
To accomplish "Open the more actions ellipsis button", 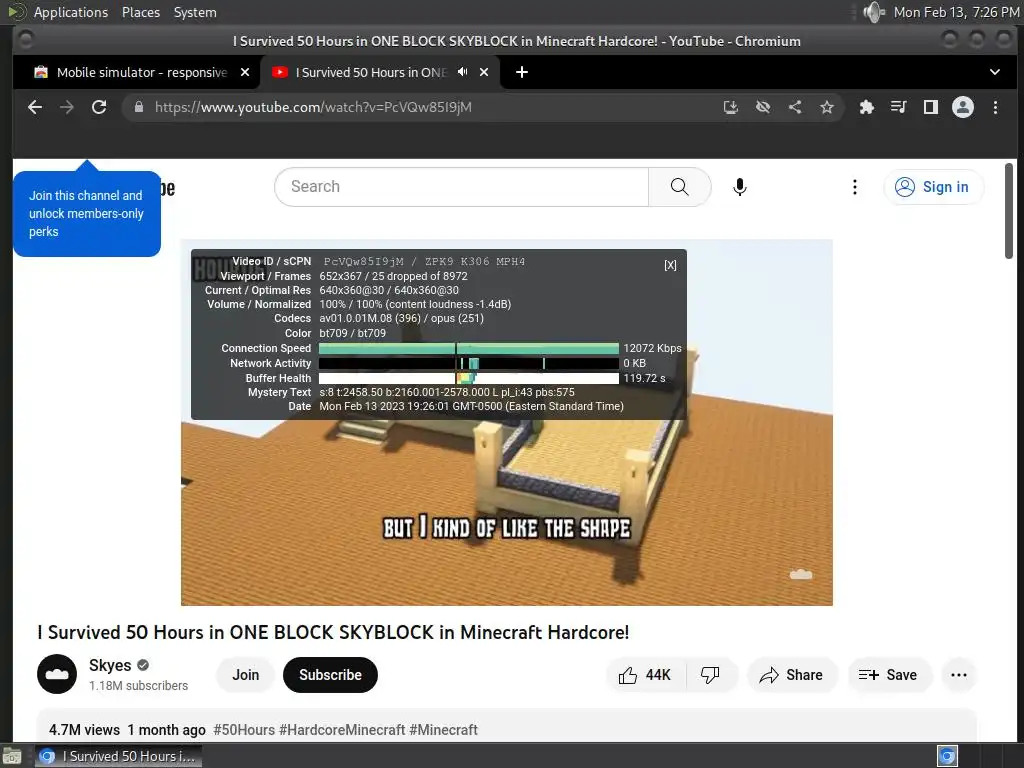I will click(959, 675).
